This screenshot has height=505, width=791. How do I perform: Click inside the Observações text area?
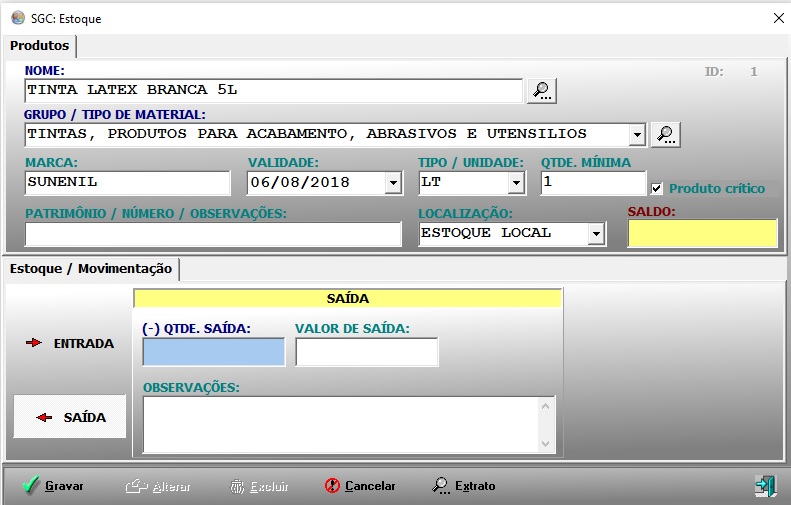340,424
